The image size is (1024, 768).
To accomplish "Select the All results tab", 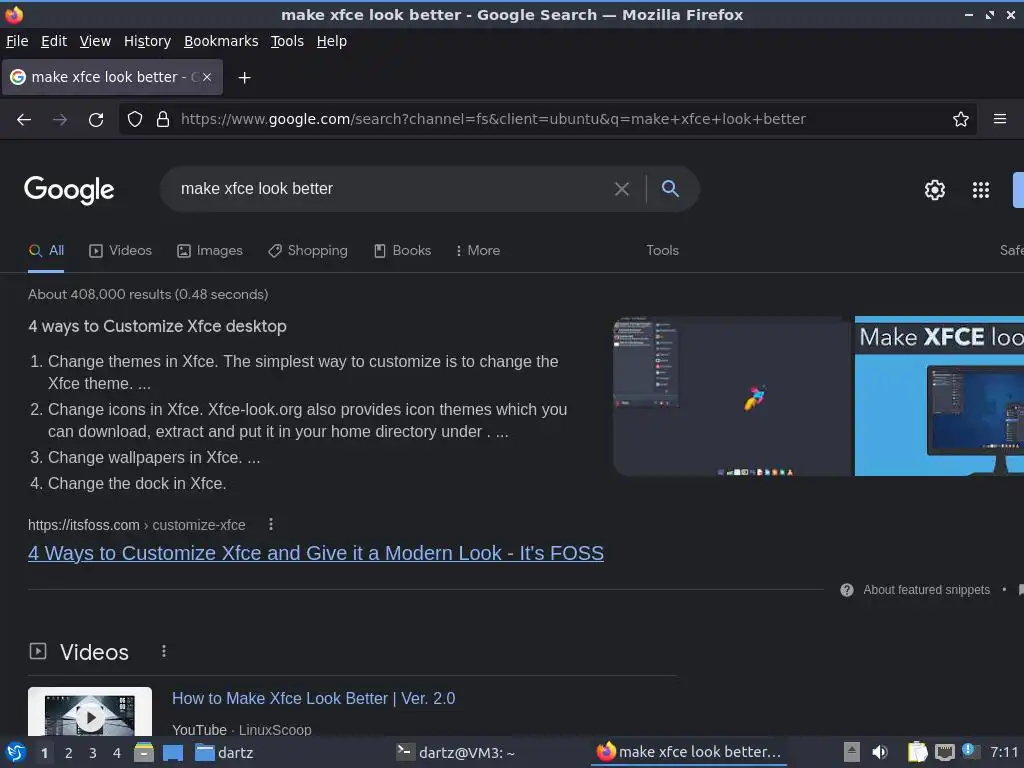I will 46,251.
